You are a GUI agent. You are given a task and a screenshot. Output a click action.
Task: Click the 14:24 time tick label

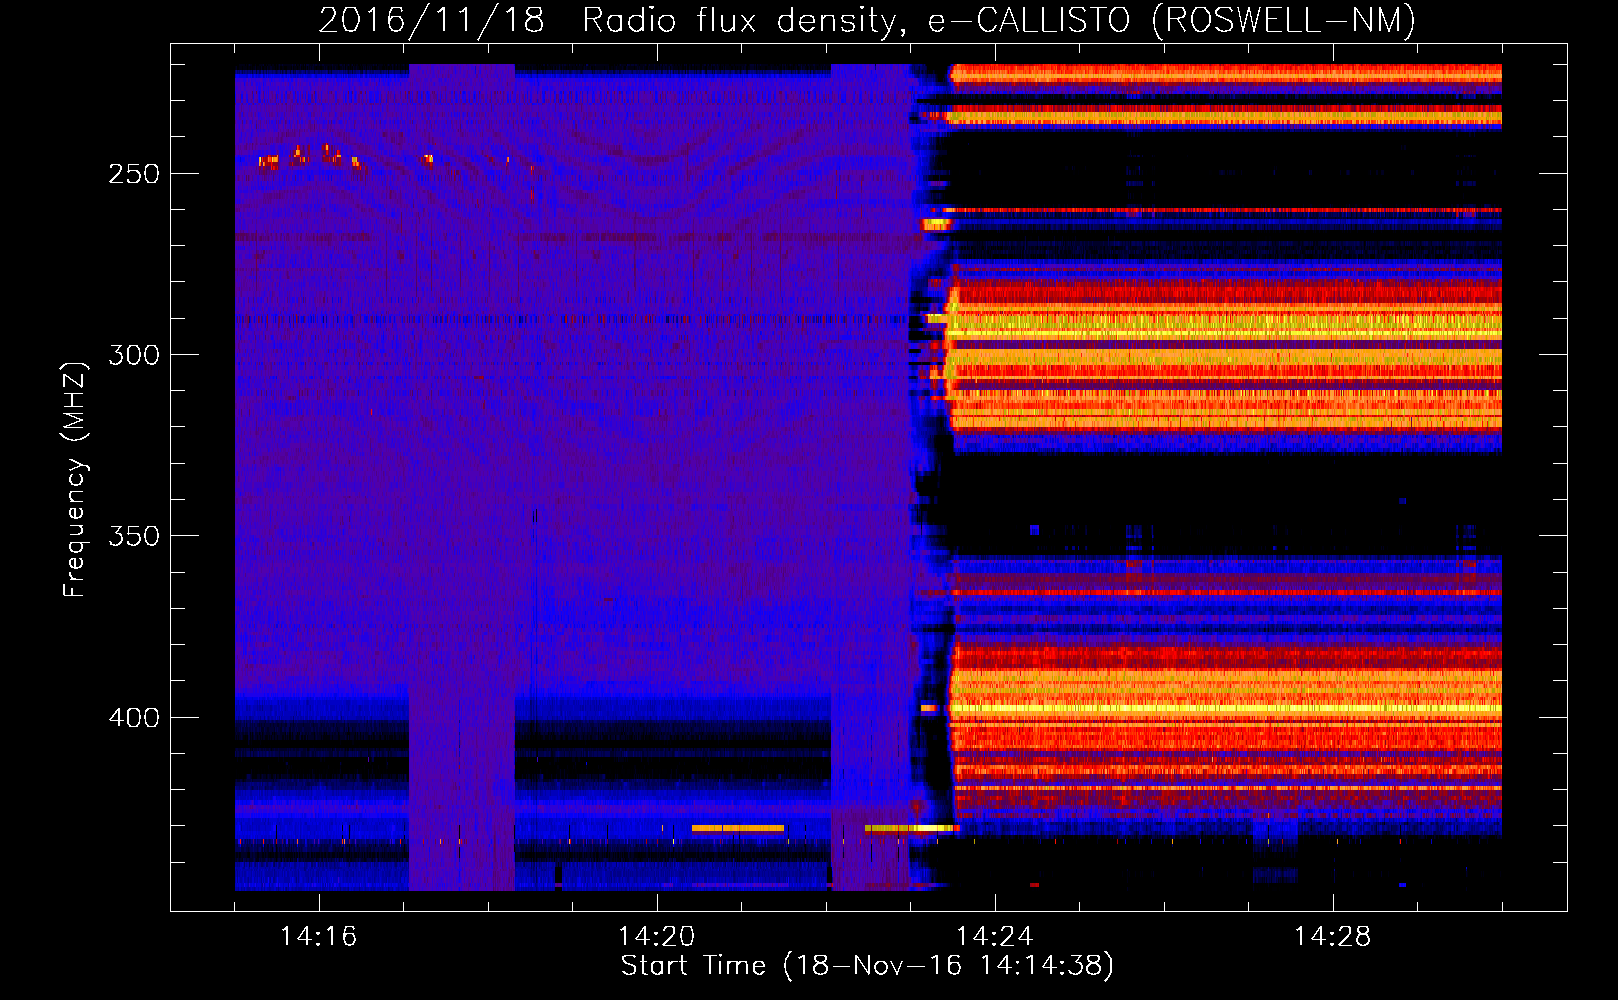click(x=994, y=936)
